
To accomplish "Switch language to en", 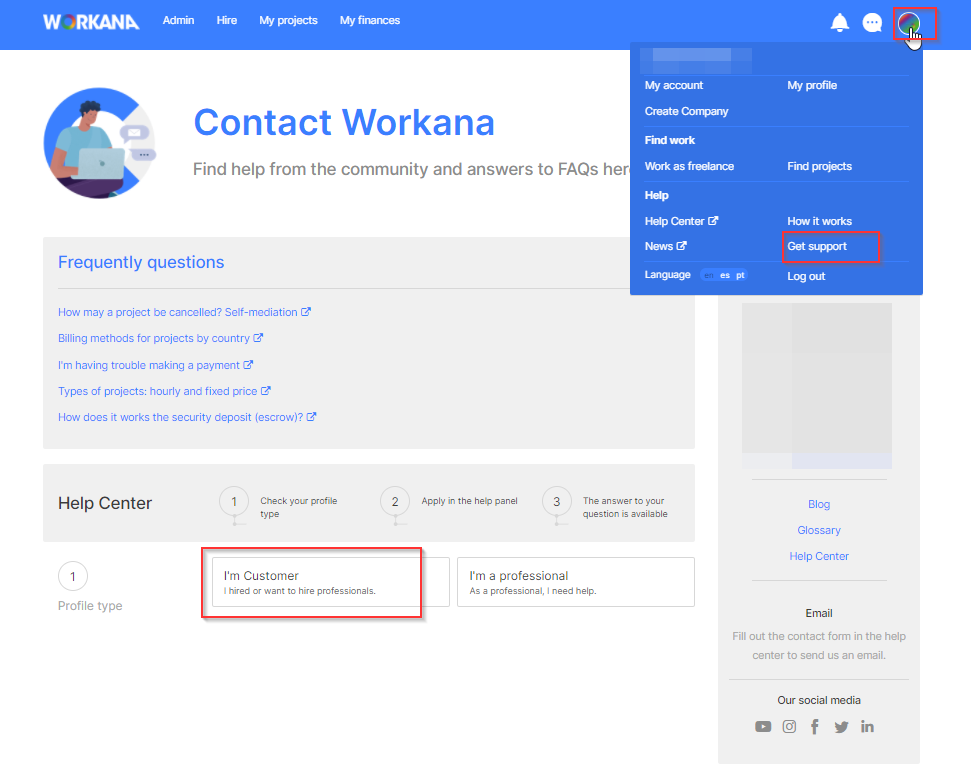I will click(709, 275).
